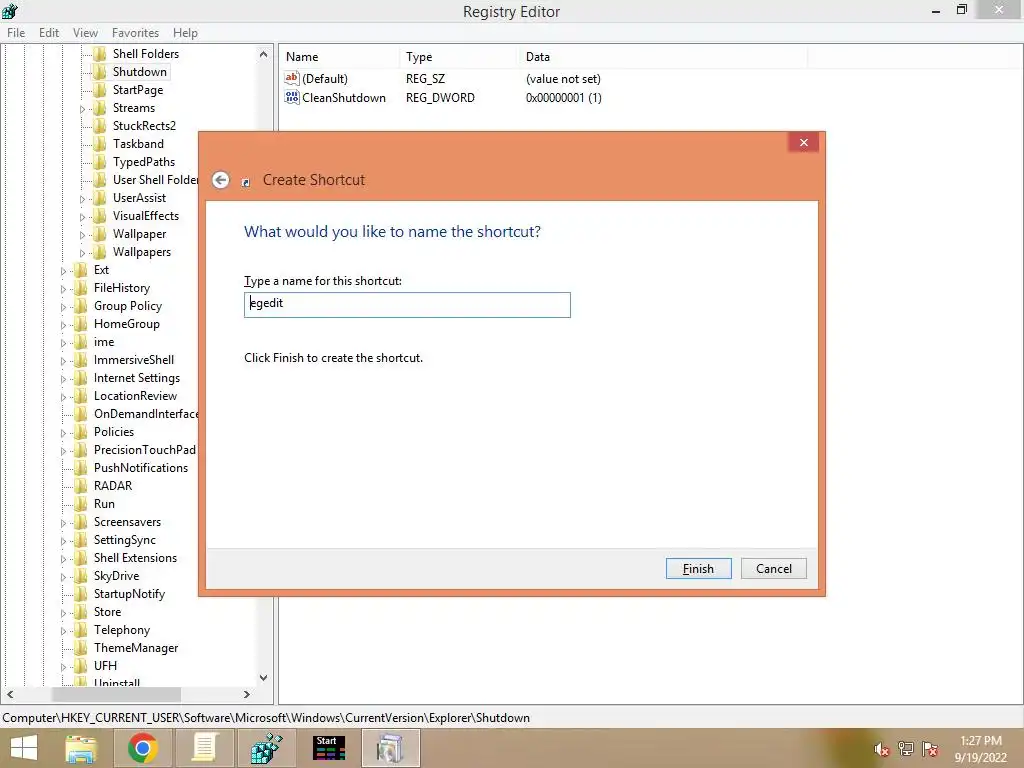The width and height of the screenshot is (1024, 768).
Task: Expand the FileHistory key
Action: pyautogui.click(x=63, y=289)
